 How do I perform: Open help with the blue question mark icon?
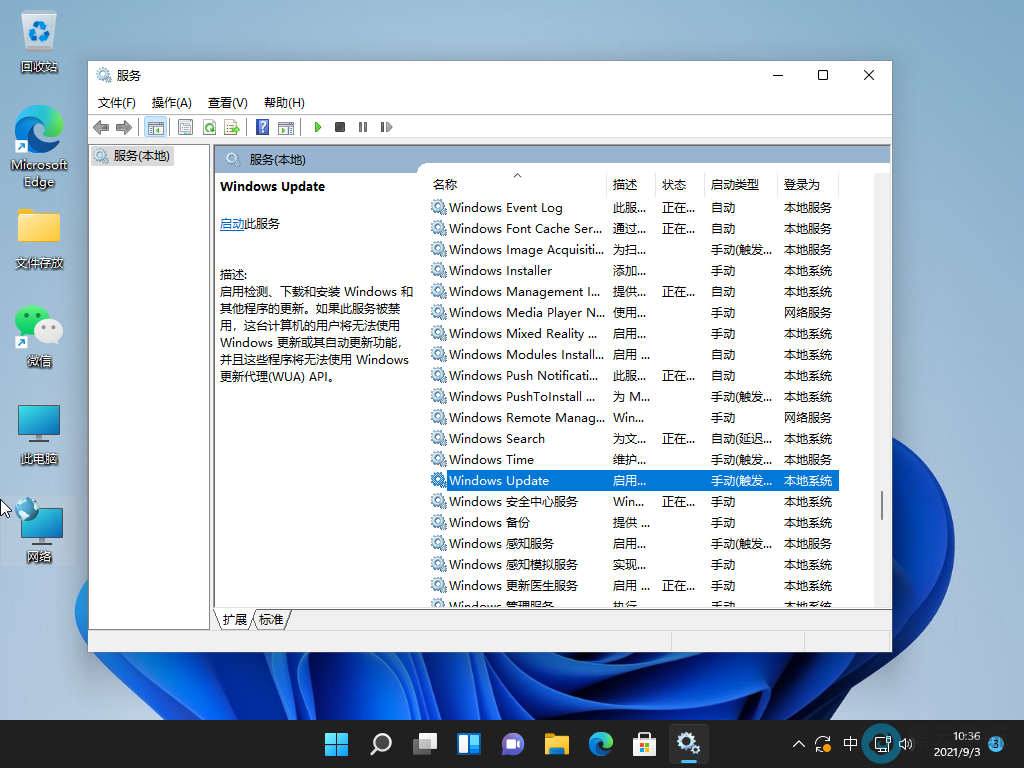262,127
